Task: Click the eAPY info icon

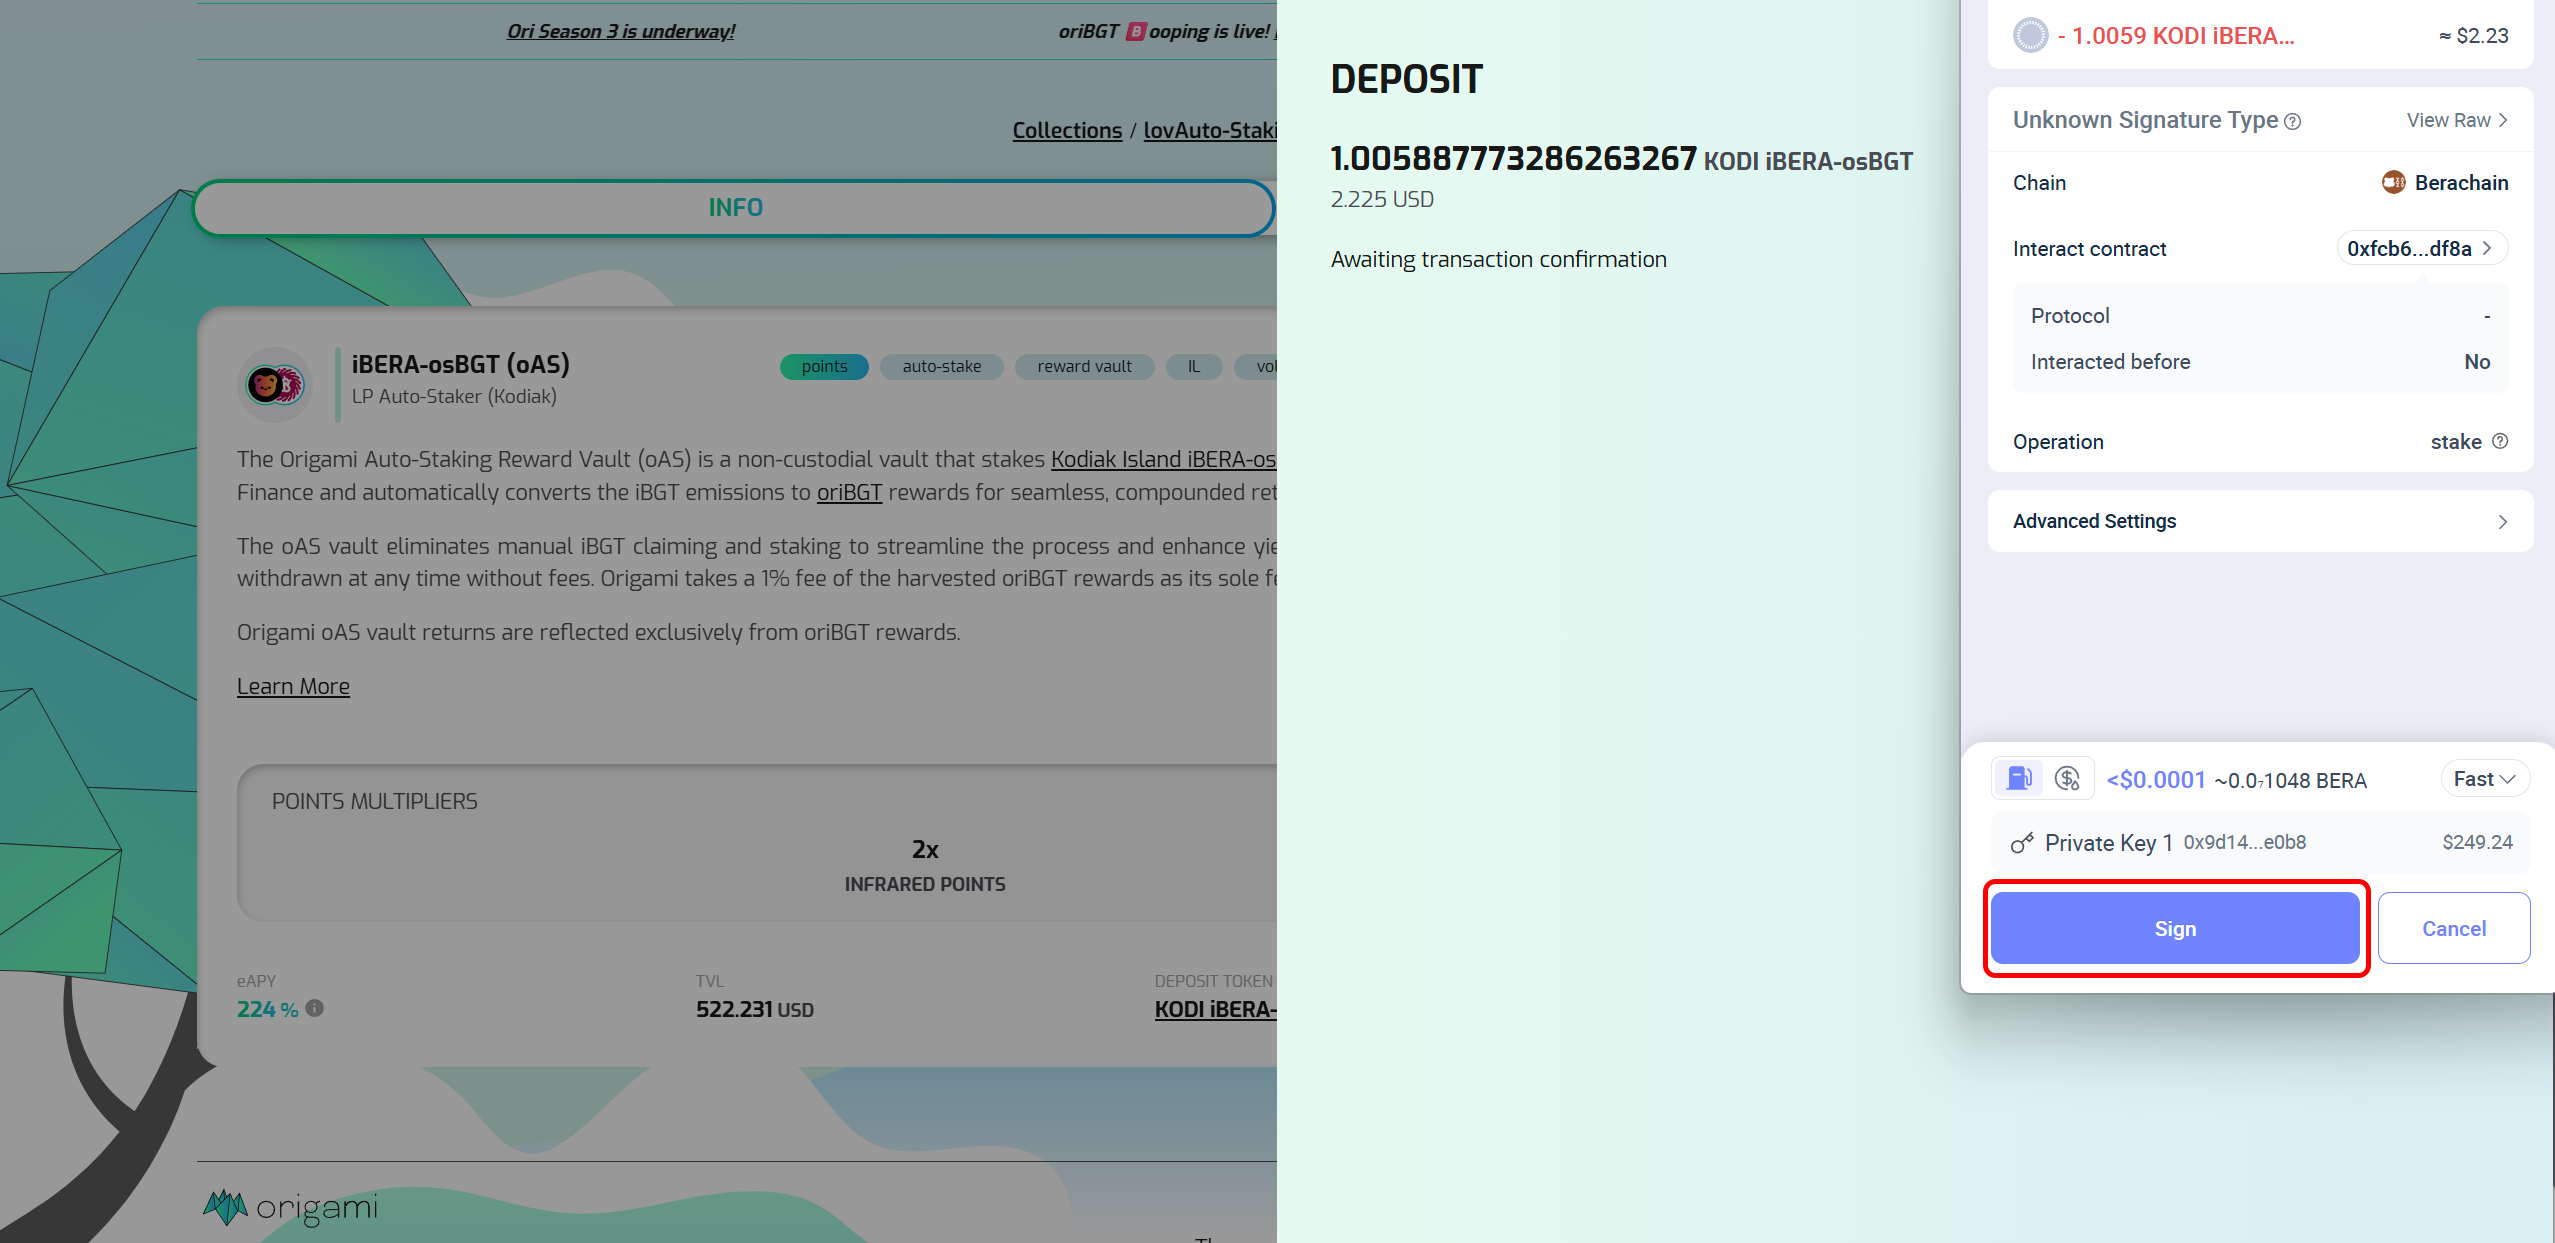Action: [x=315, y=1008]
